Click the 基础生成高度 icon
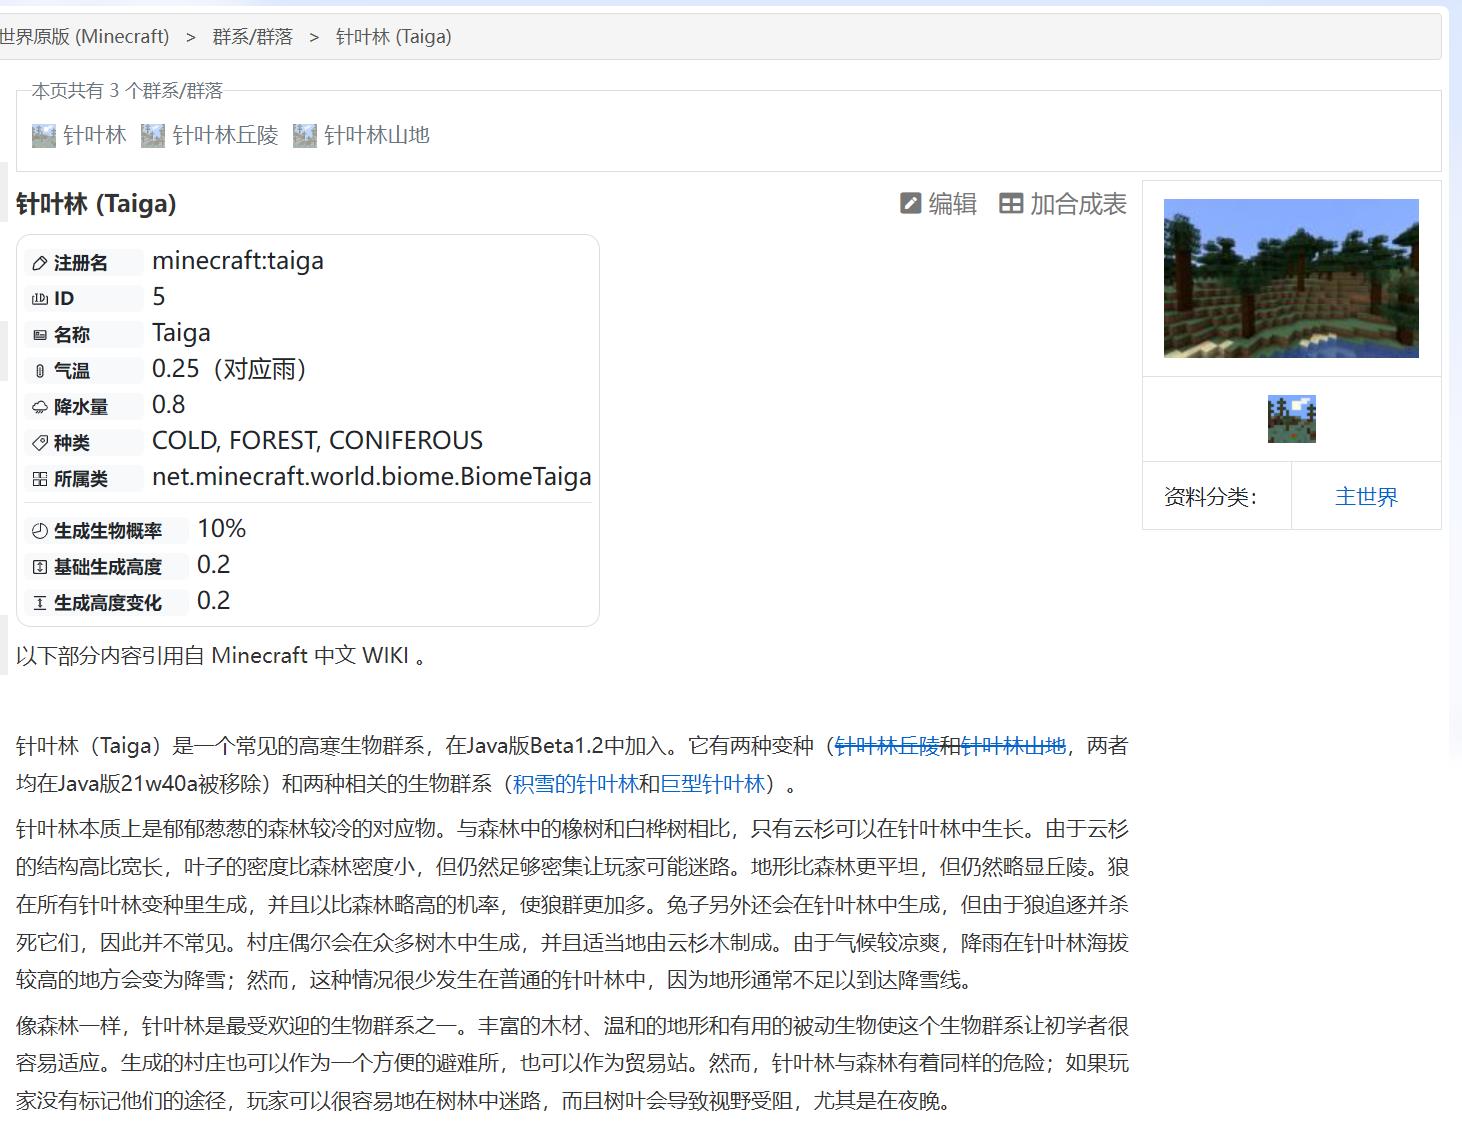Image resolution: width=1462 pixels, height=1137 pixels. 40,567
